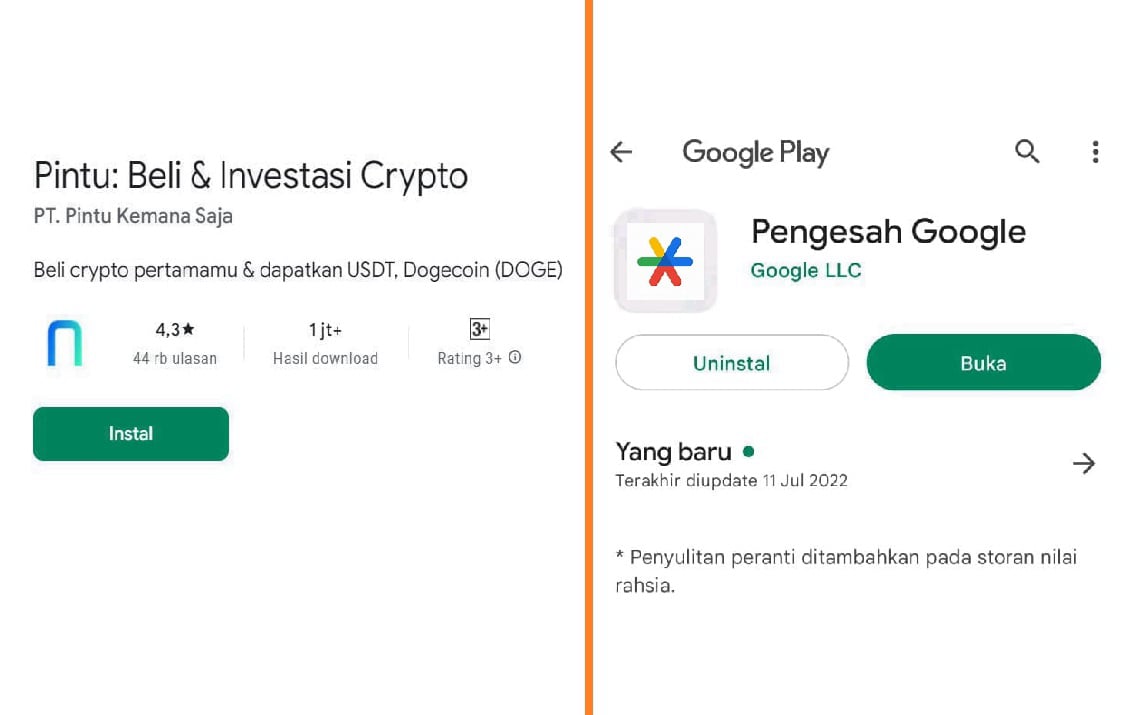1132x715 pixels.
Task: Open the Google LLC developer link
Action: point(805,270)
